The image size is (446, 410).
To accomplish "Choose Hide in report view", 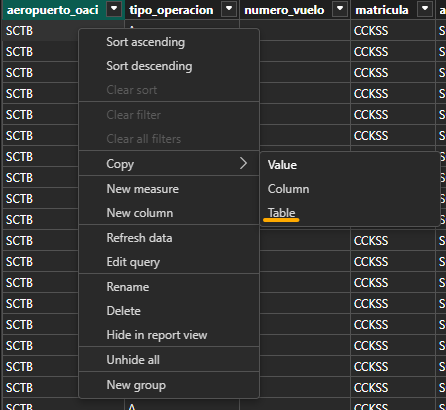I will [169, 335].
